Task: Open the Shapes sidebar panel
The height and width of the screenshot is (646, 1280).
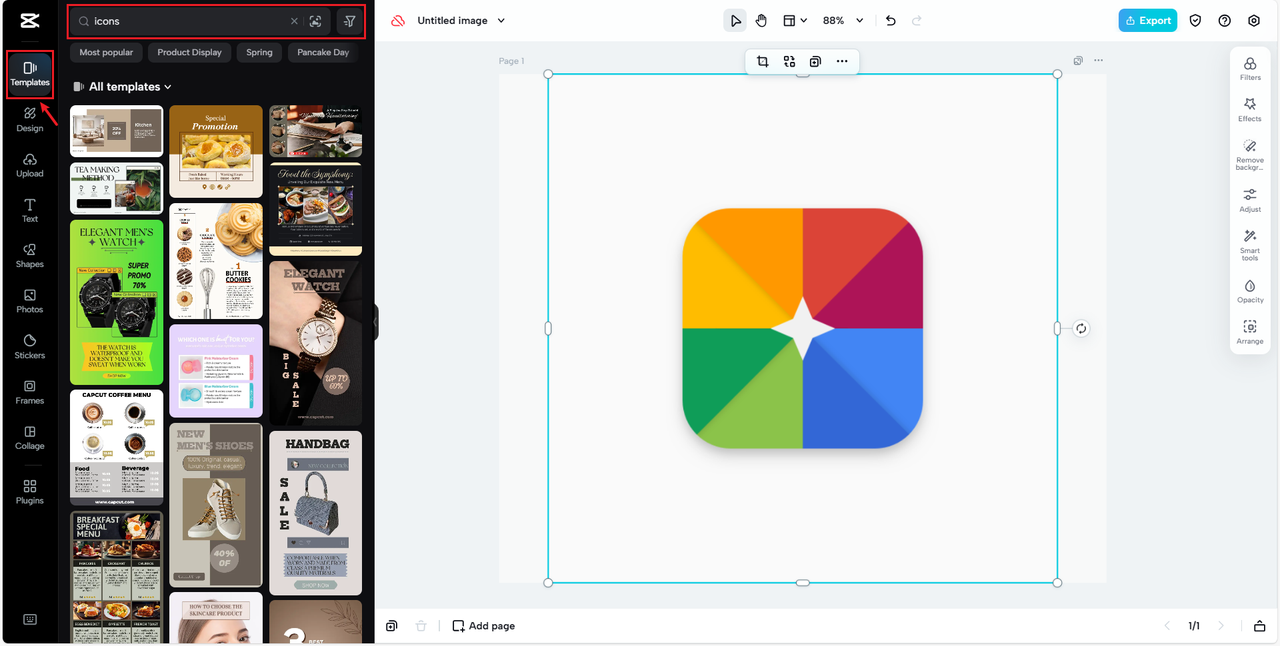Action: (30, 256)
